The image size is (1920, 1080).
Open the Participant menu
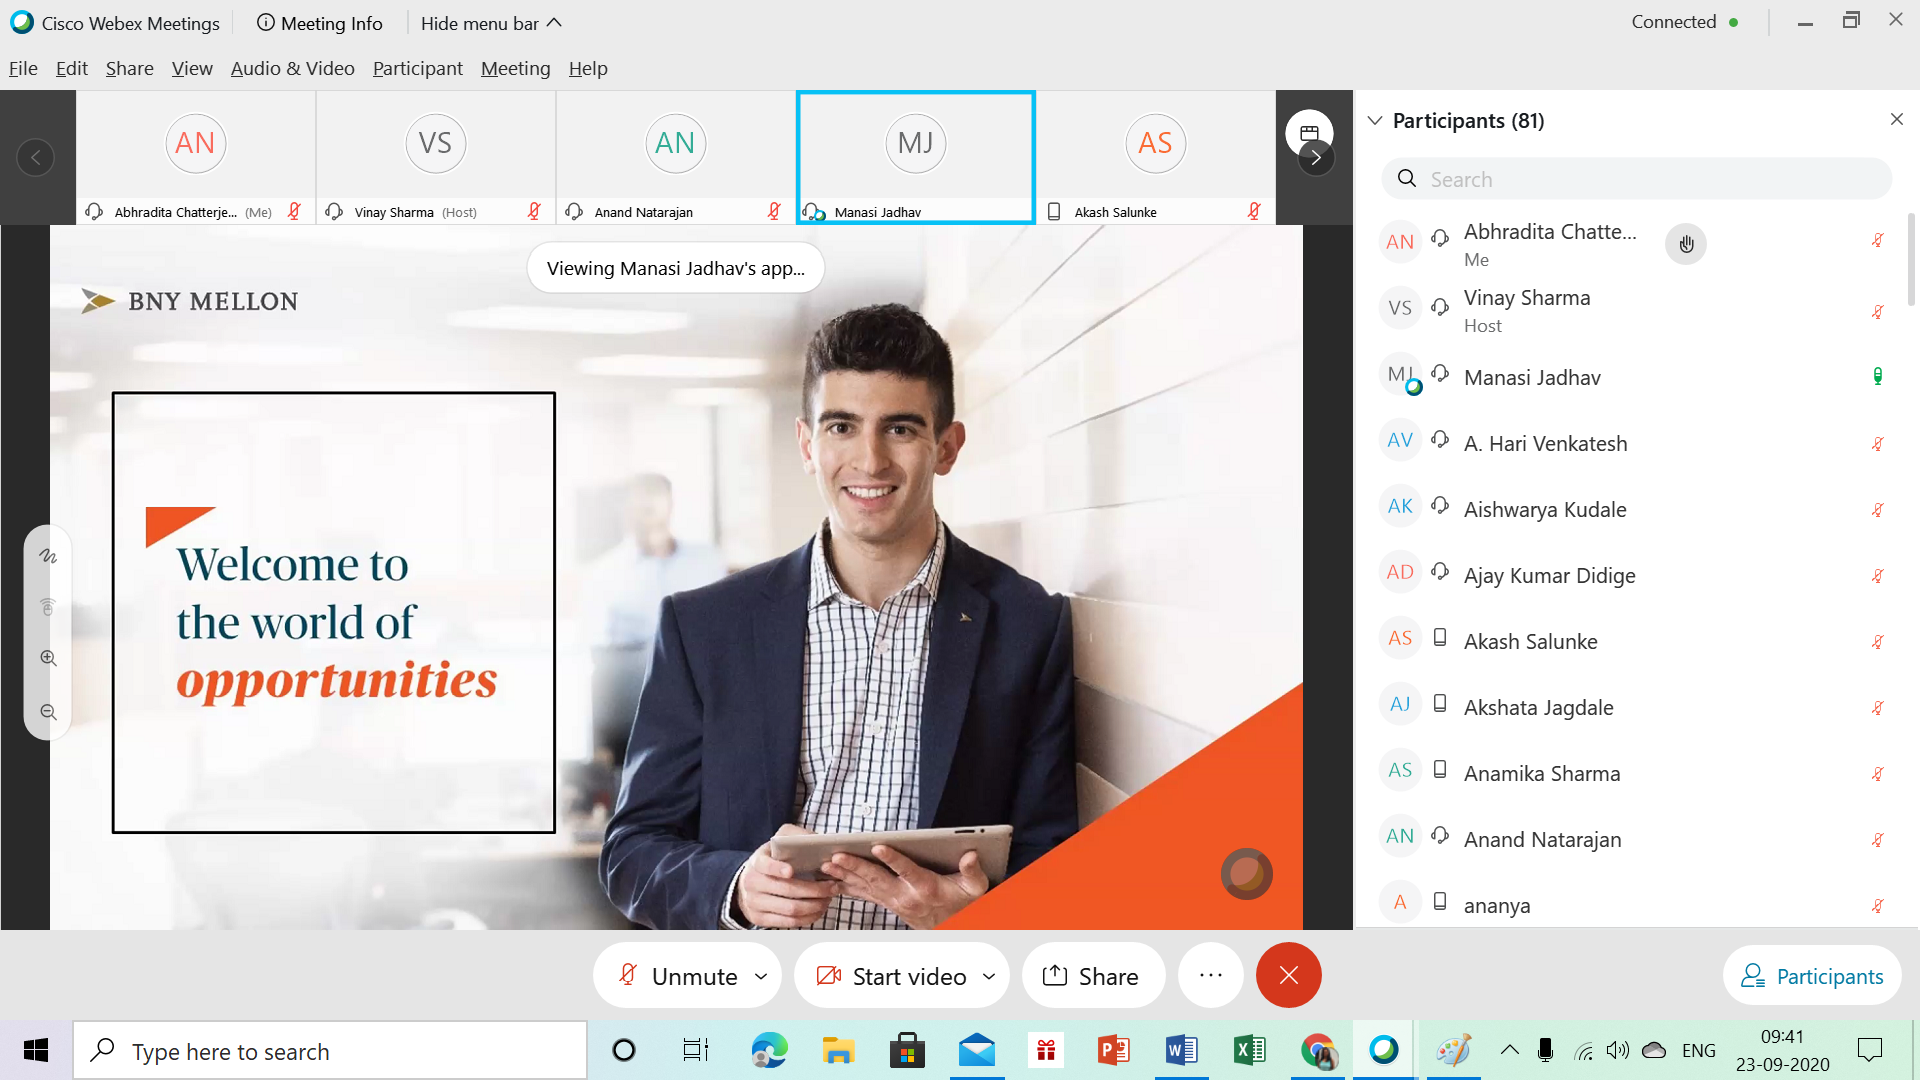coord(417,68)
